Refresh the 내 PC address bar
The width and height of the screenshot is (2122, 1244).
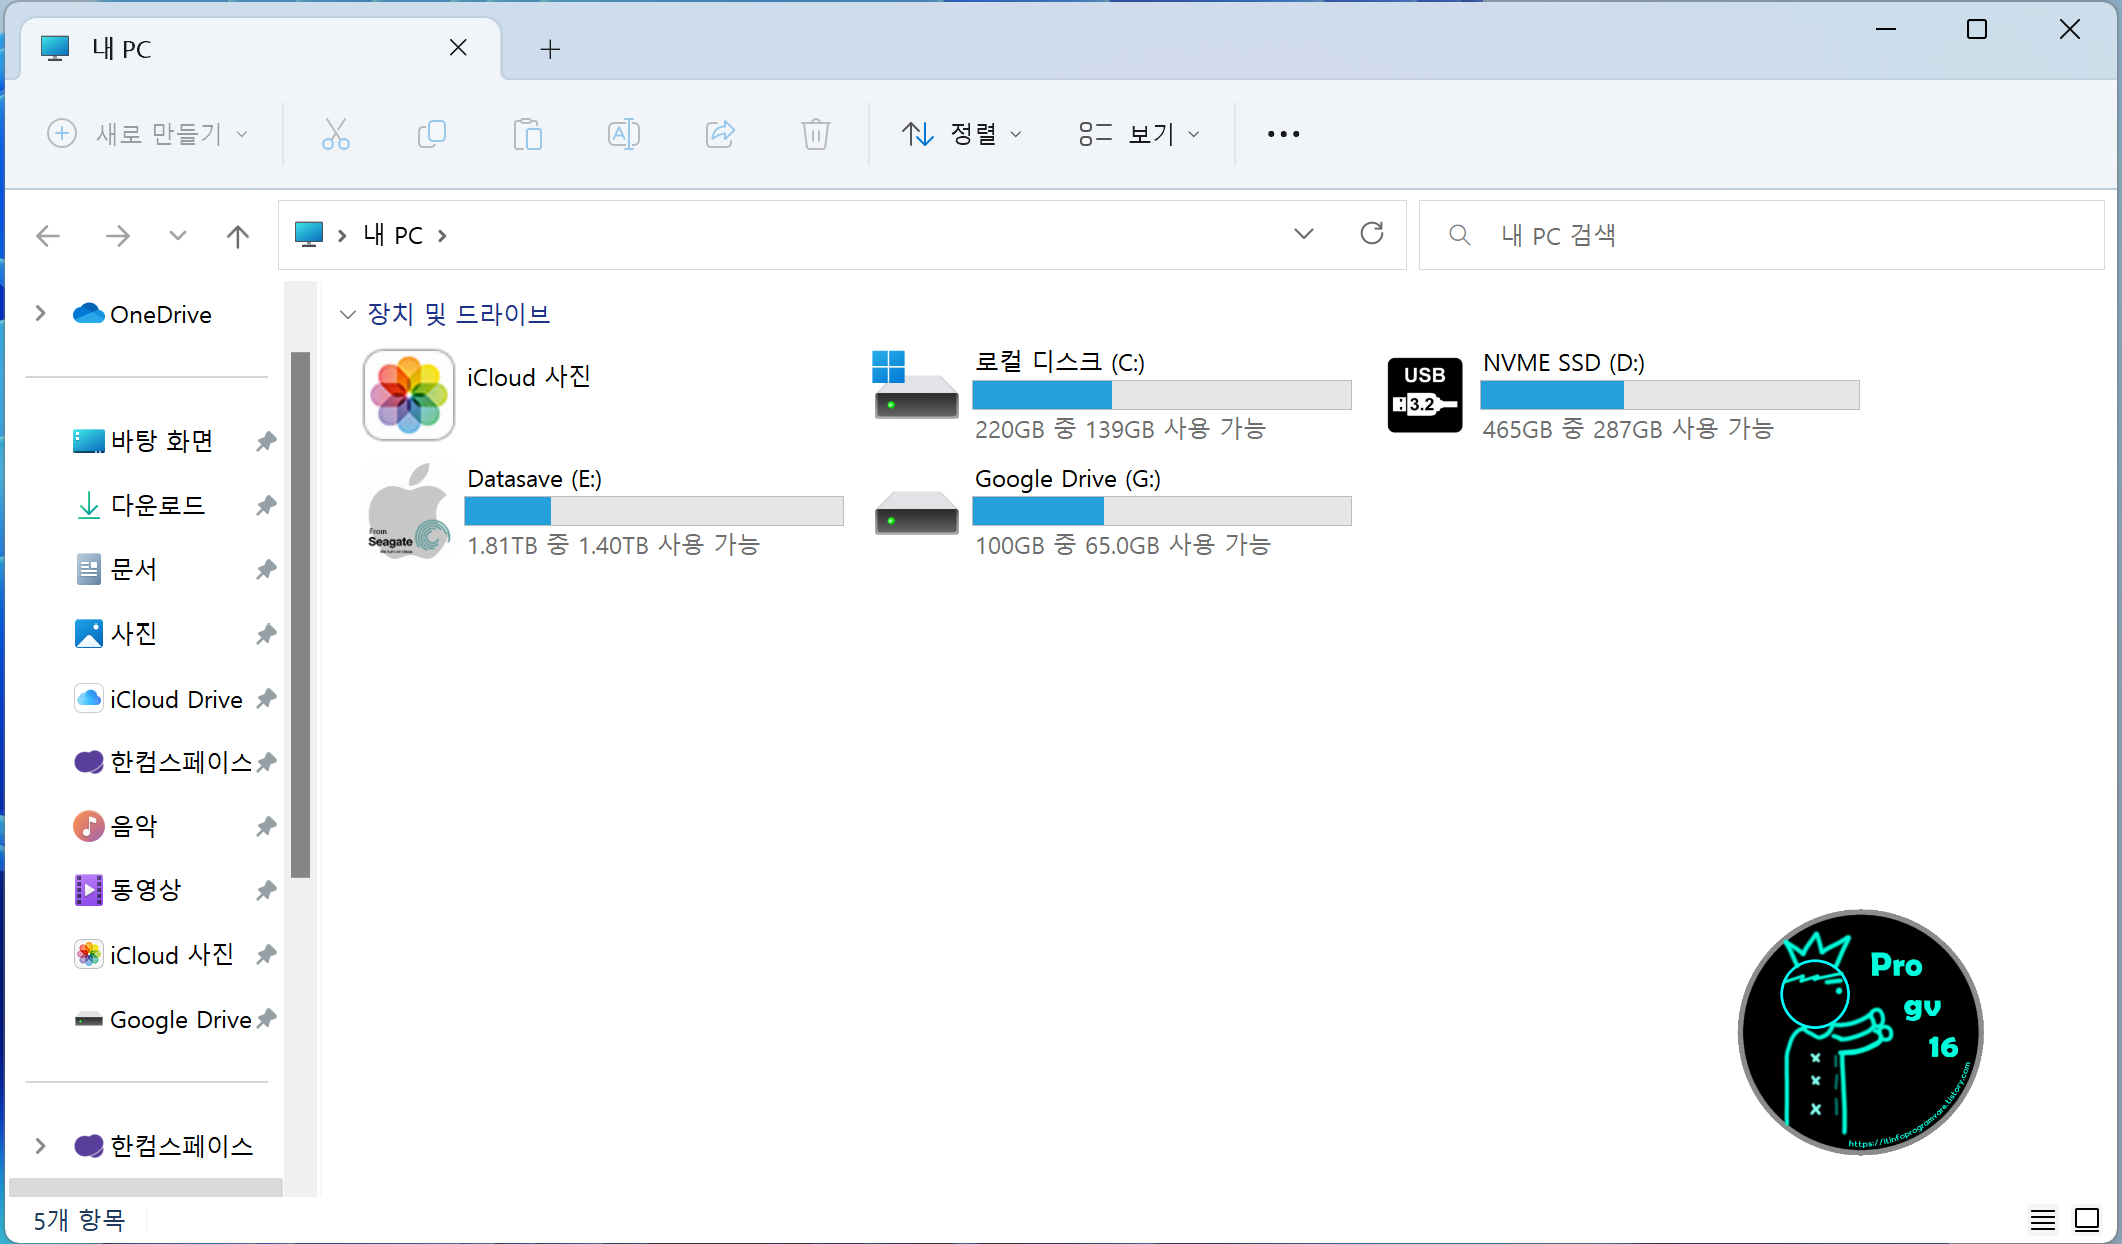click(1372, 234)
